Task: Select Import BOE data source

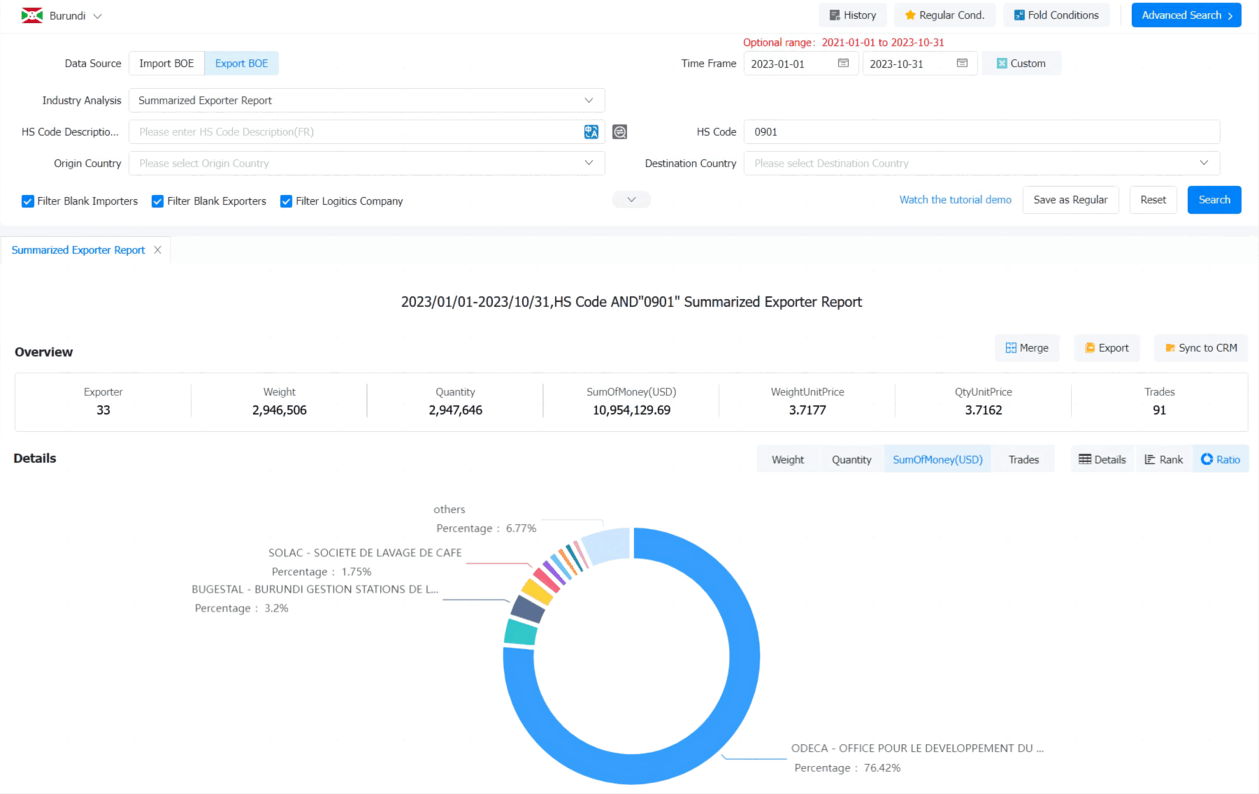Action: click(x=166, y=63)
